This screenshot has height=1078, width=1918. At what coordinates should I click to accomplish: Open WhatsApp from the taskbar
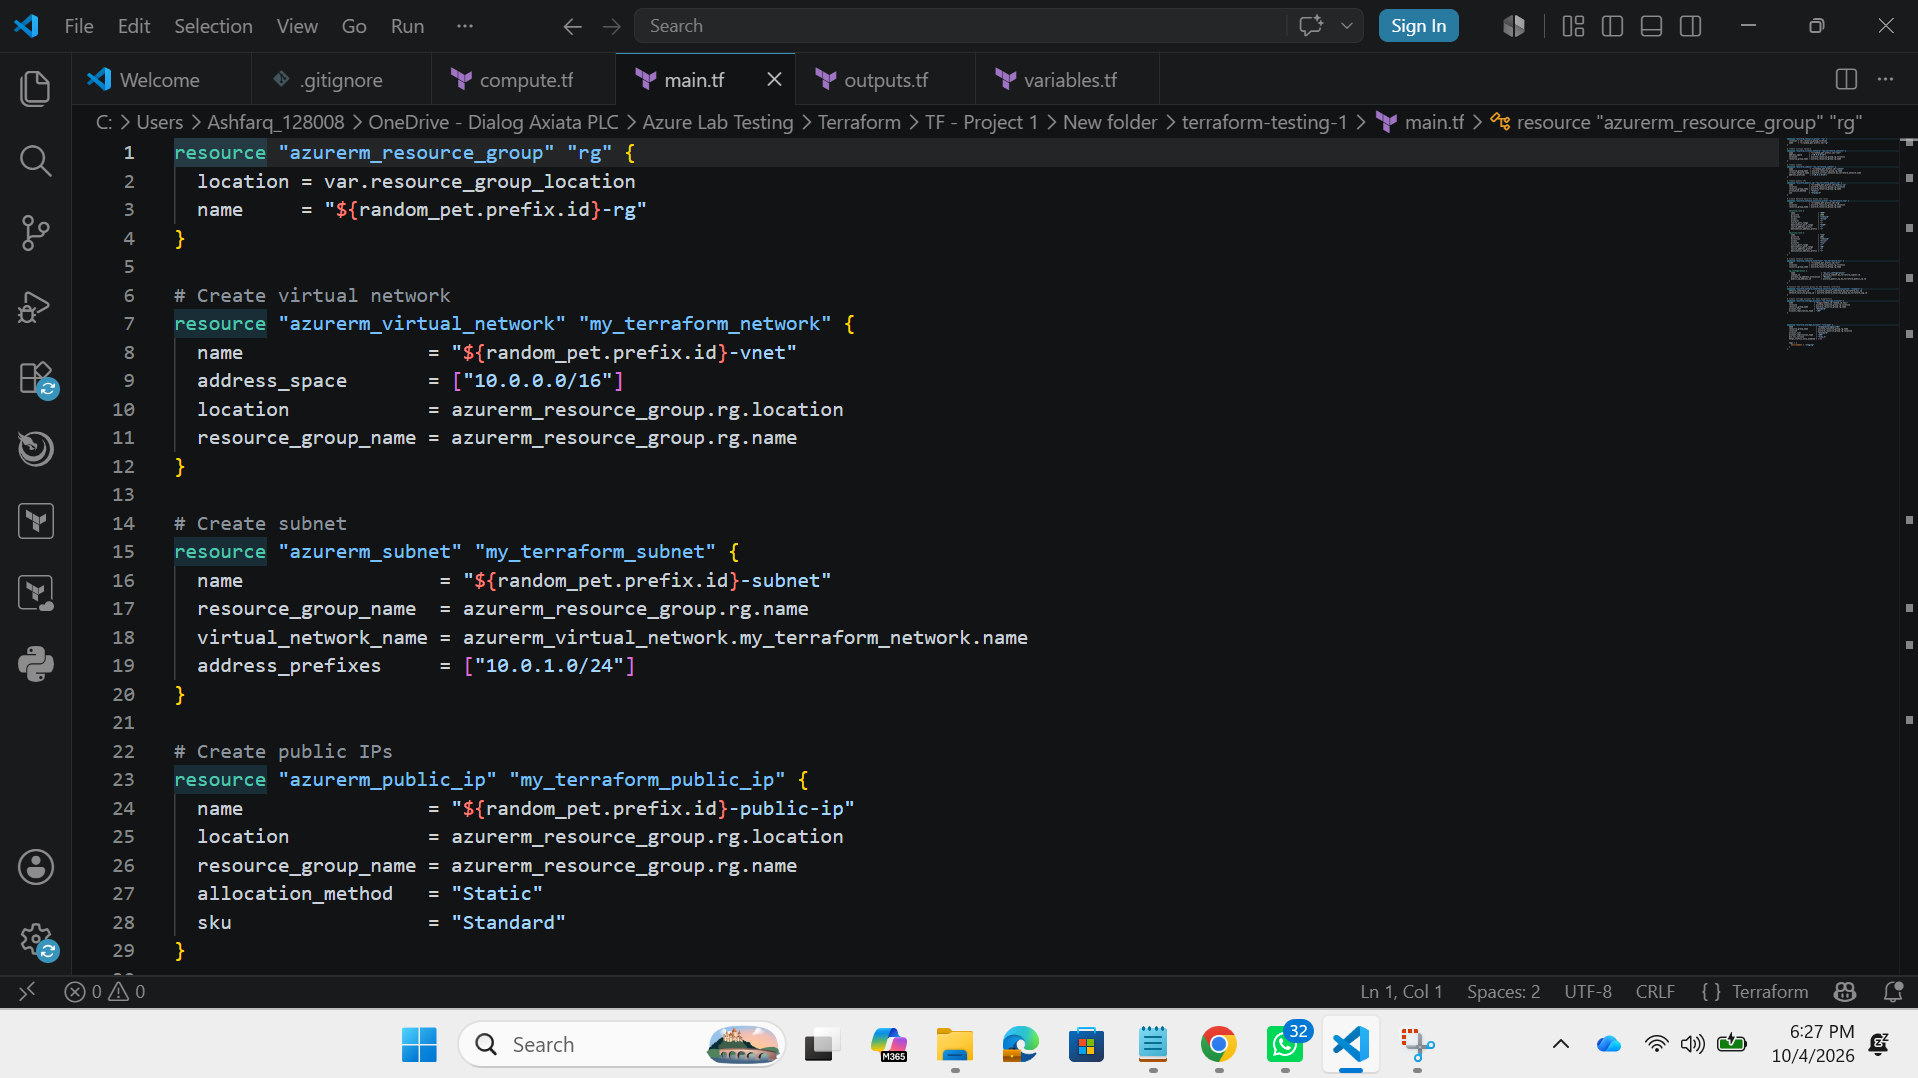point(1284,1044)
